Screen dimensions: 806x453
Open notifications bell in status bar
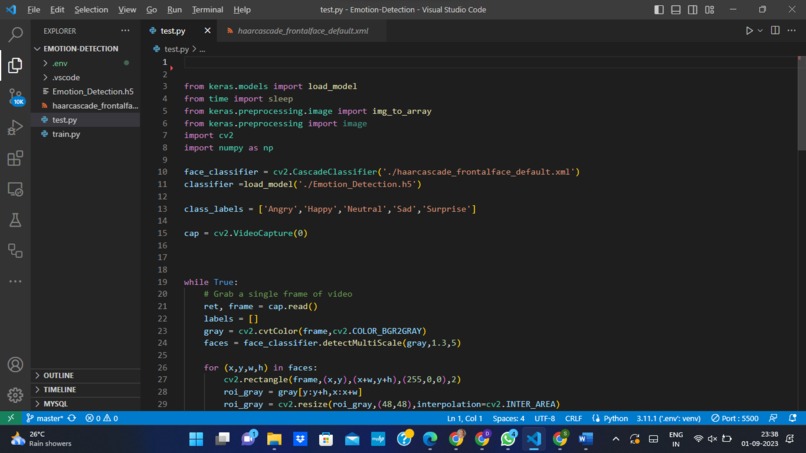coord(793,418)
